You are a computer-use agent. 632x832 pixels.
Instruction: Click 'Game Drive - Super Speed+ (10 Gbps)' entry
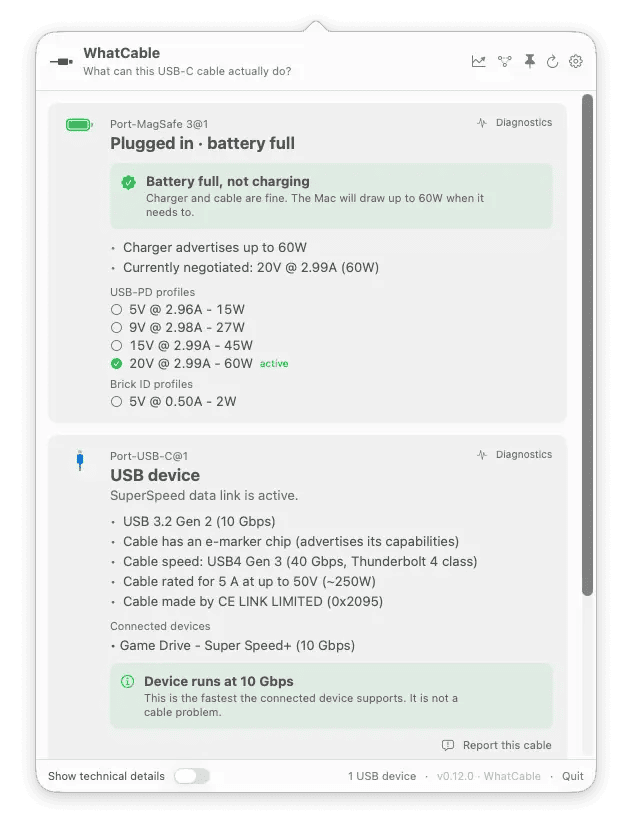237,646
